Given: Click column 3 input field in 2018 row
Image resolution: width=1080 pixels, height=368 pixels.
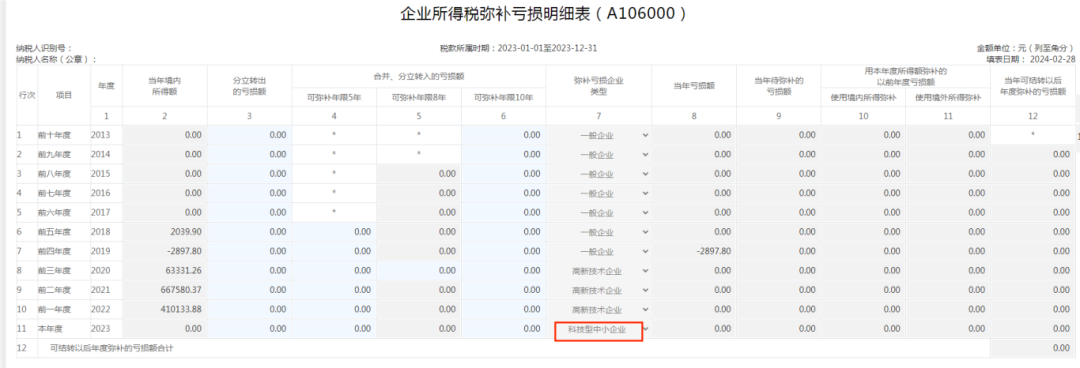Looking at the screenshot, I should click(x=249, y=232).
